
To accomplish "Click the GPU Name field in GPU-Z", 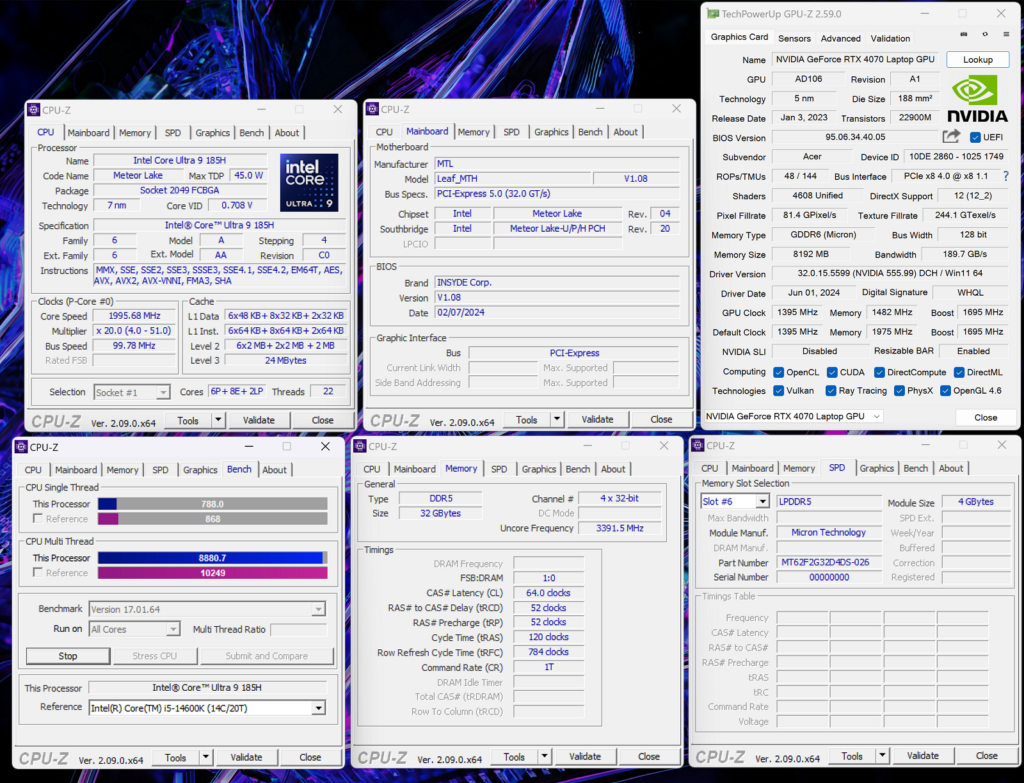I will pyautogui.click(x=855, y=59).
